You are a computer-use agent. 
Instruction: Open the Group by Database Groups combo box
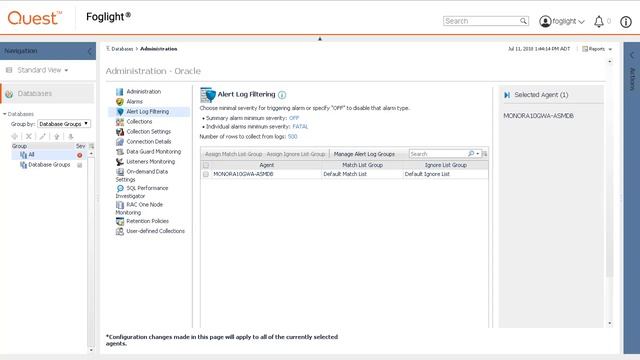(64, 124)
